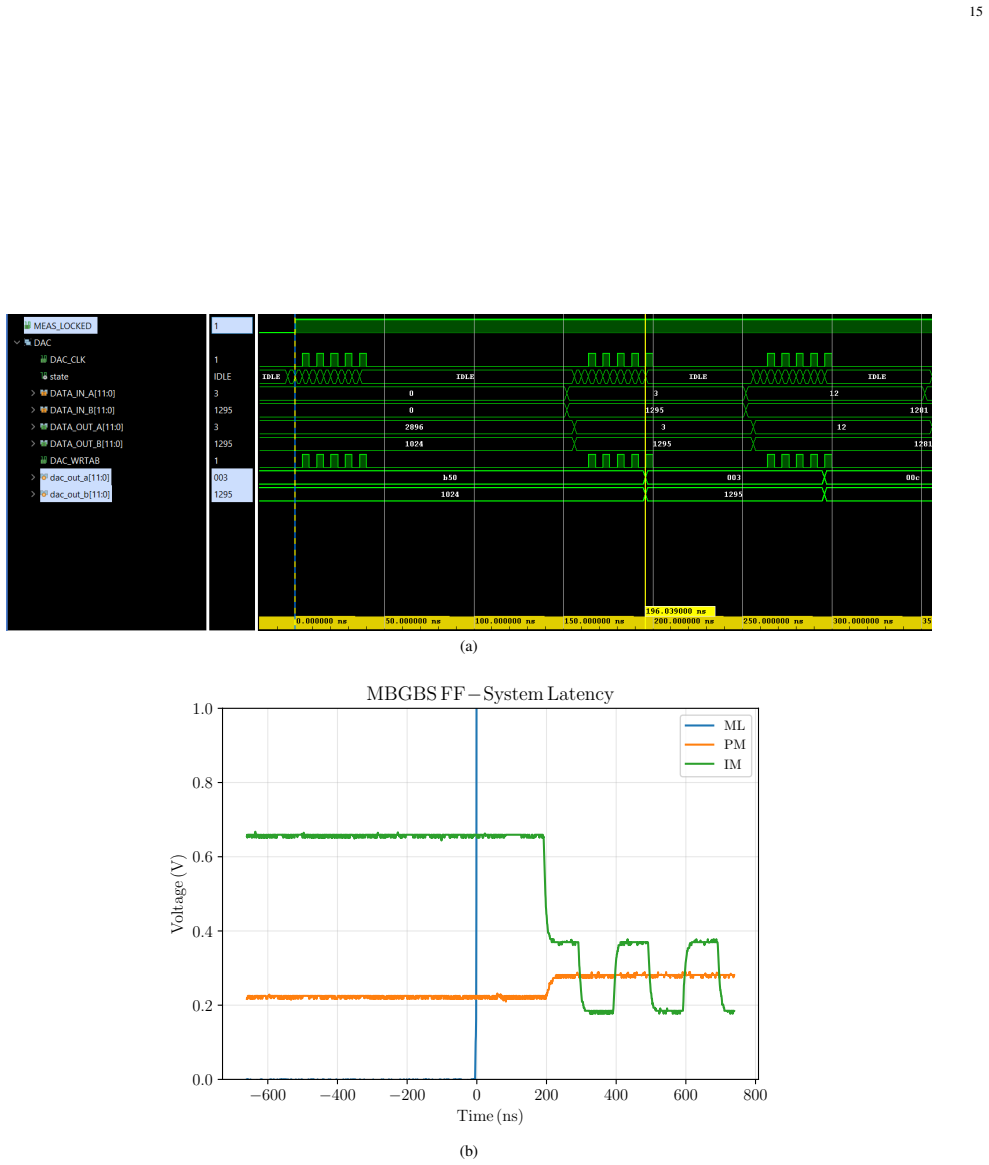Expand the dac_out_b[11:0] bus
The image size is (989, 1165).
tap(33, 494)
